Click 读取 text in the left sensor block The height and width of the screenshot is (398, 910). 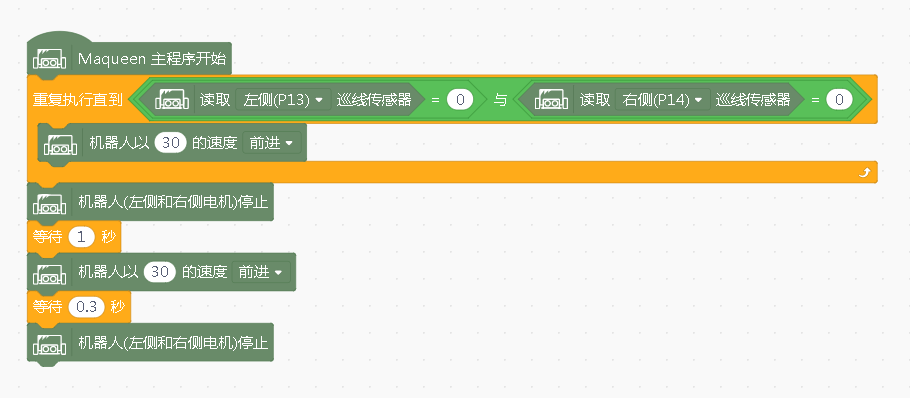pyautogui.click(x=215, y=100)
